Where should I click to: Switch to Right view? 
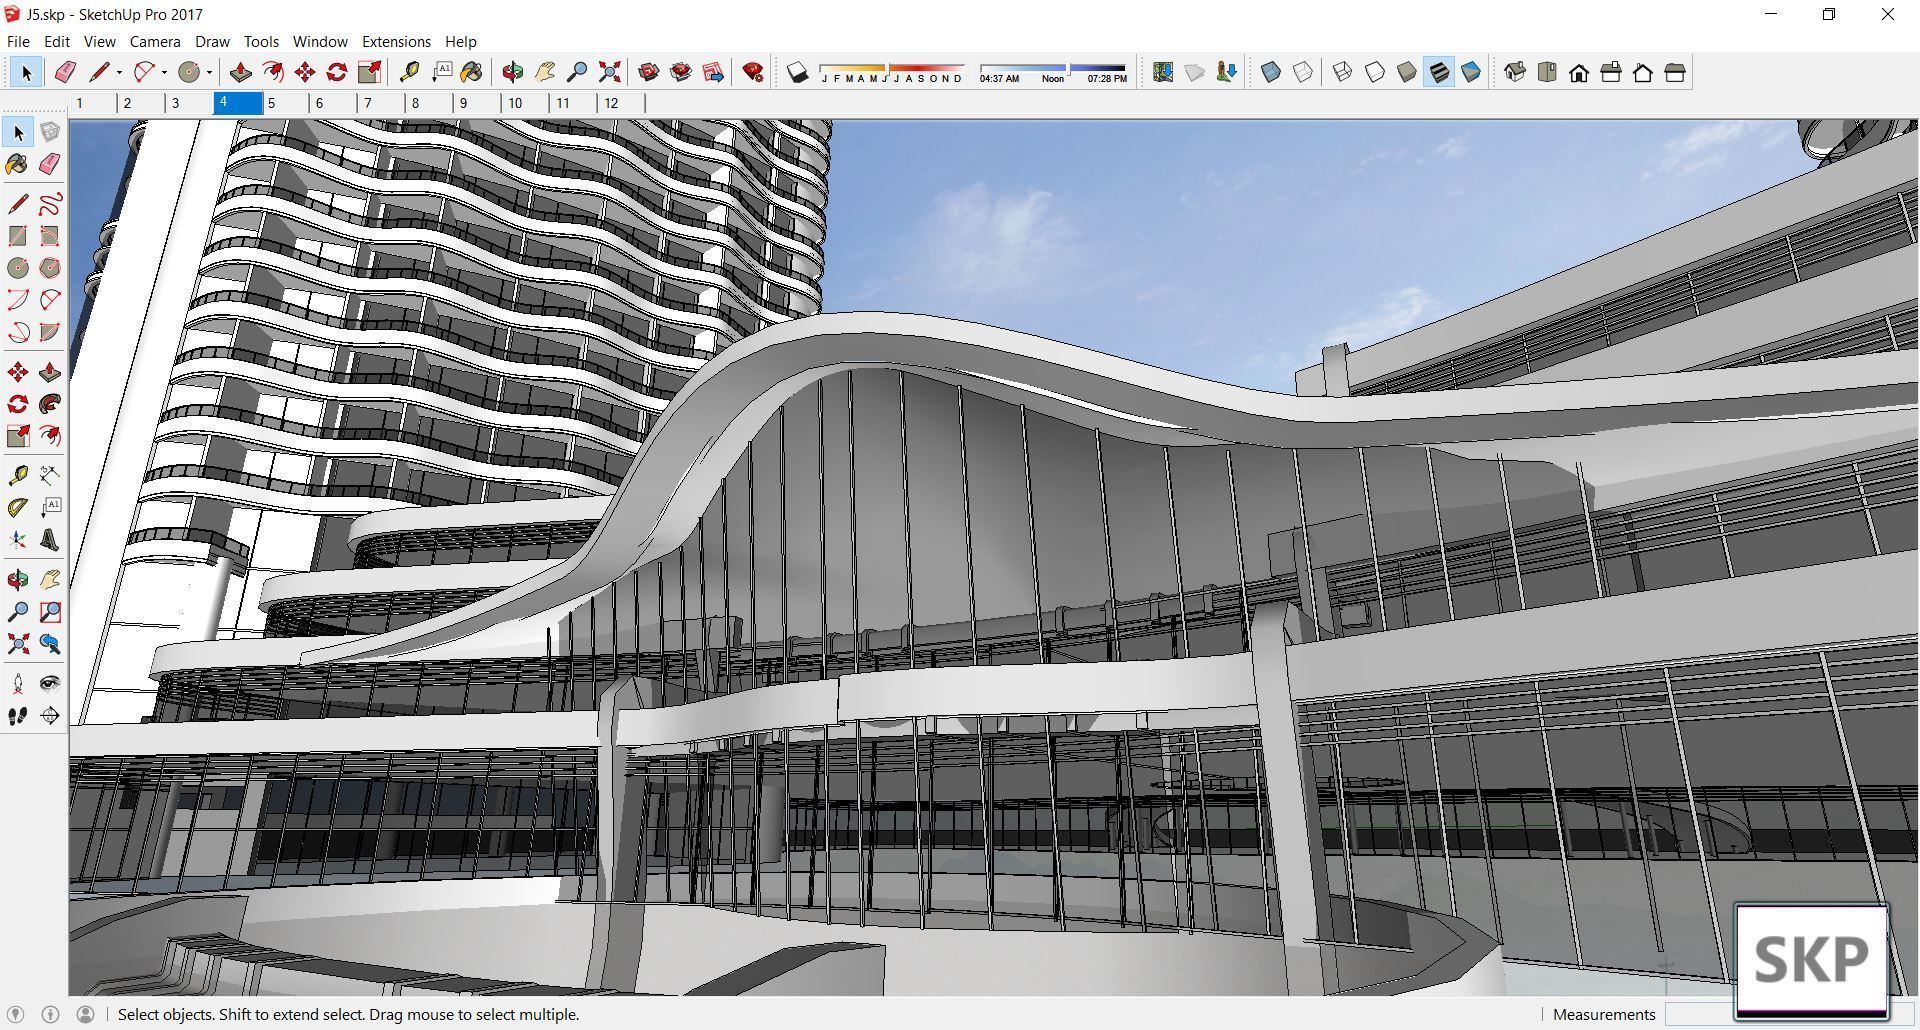click(1611, 72)
